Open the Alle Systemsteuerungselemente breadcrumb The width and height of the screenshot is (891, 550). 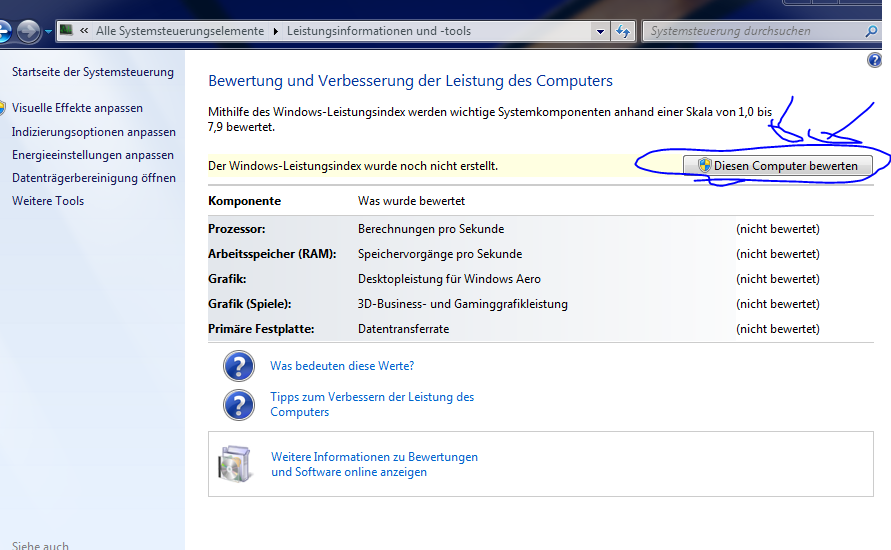point(180,31)
